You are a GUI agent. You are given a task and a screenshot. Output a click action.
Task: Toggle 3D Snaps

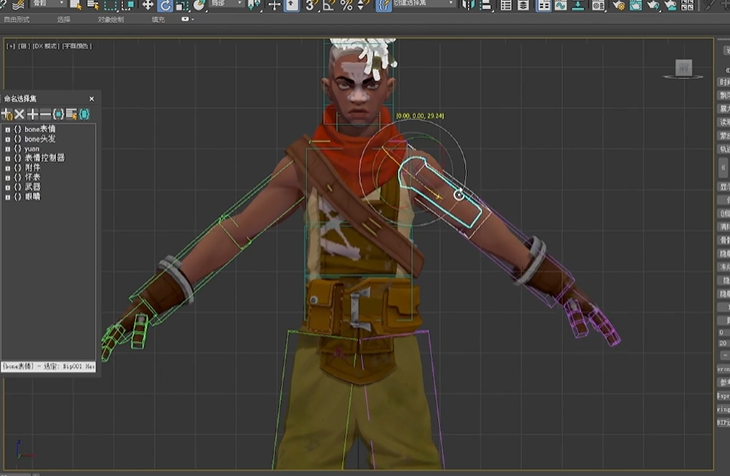click(x=311, y=5)
